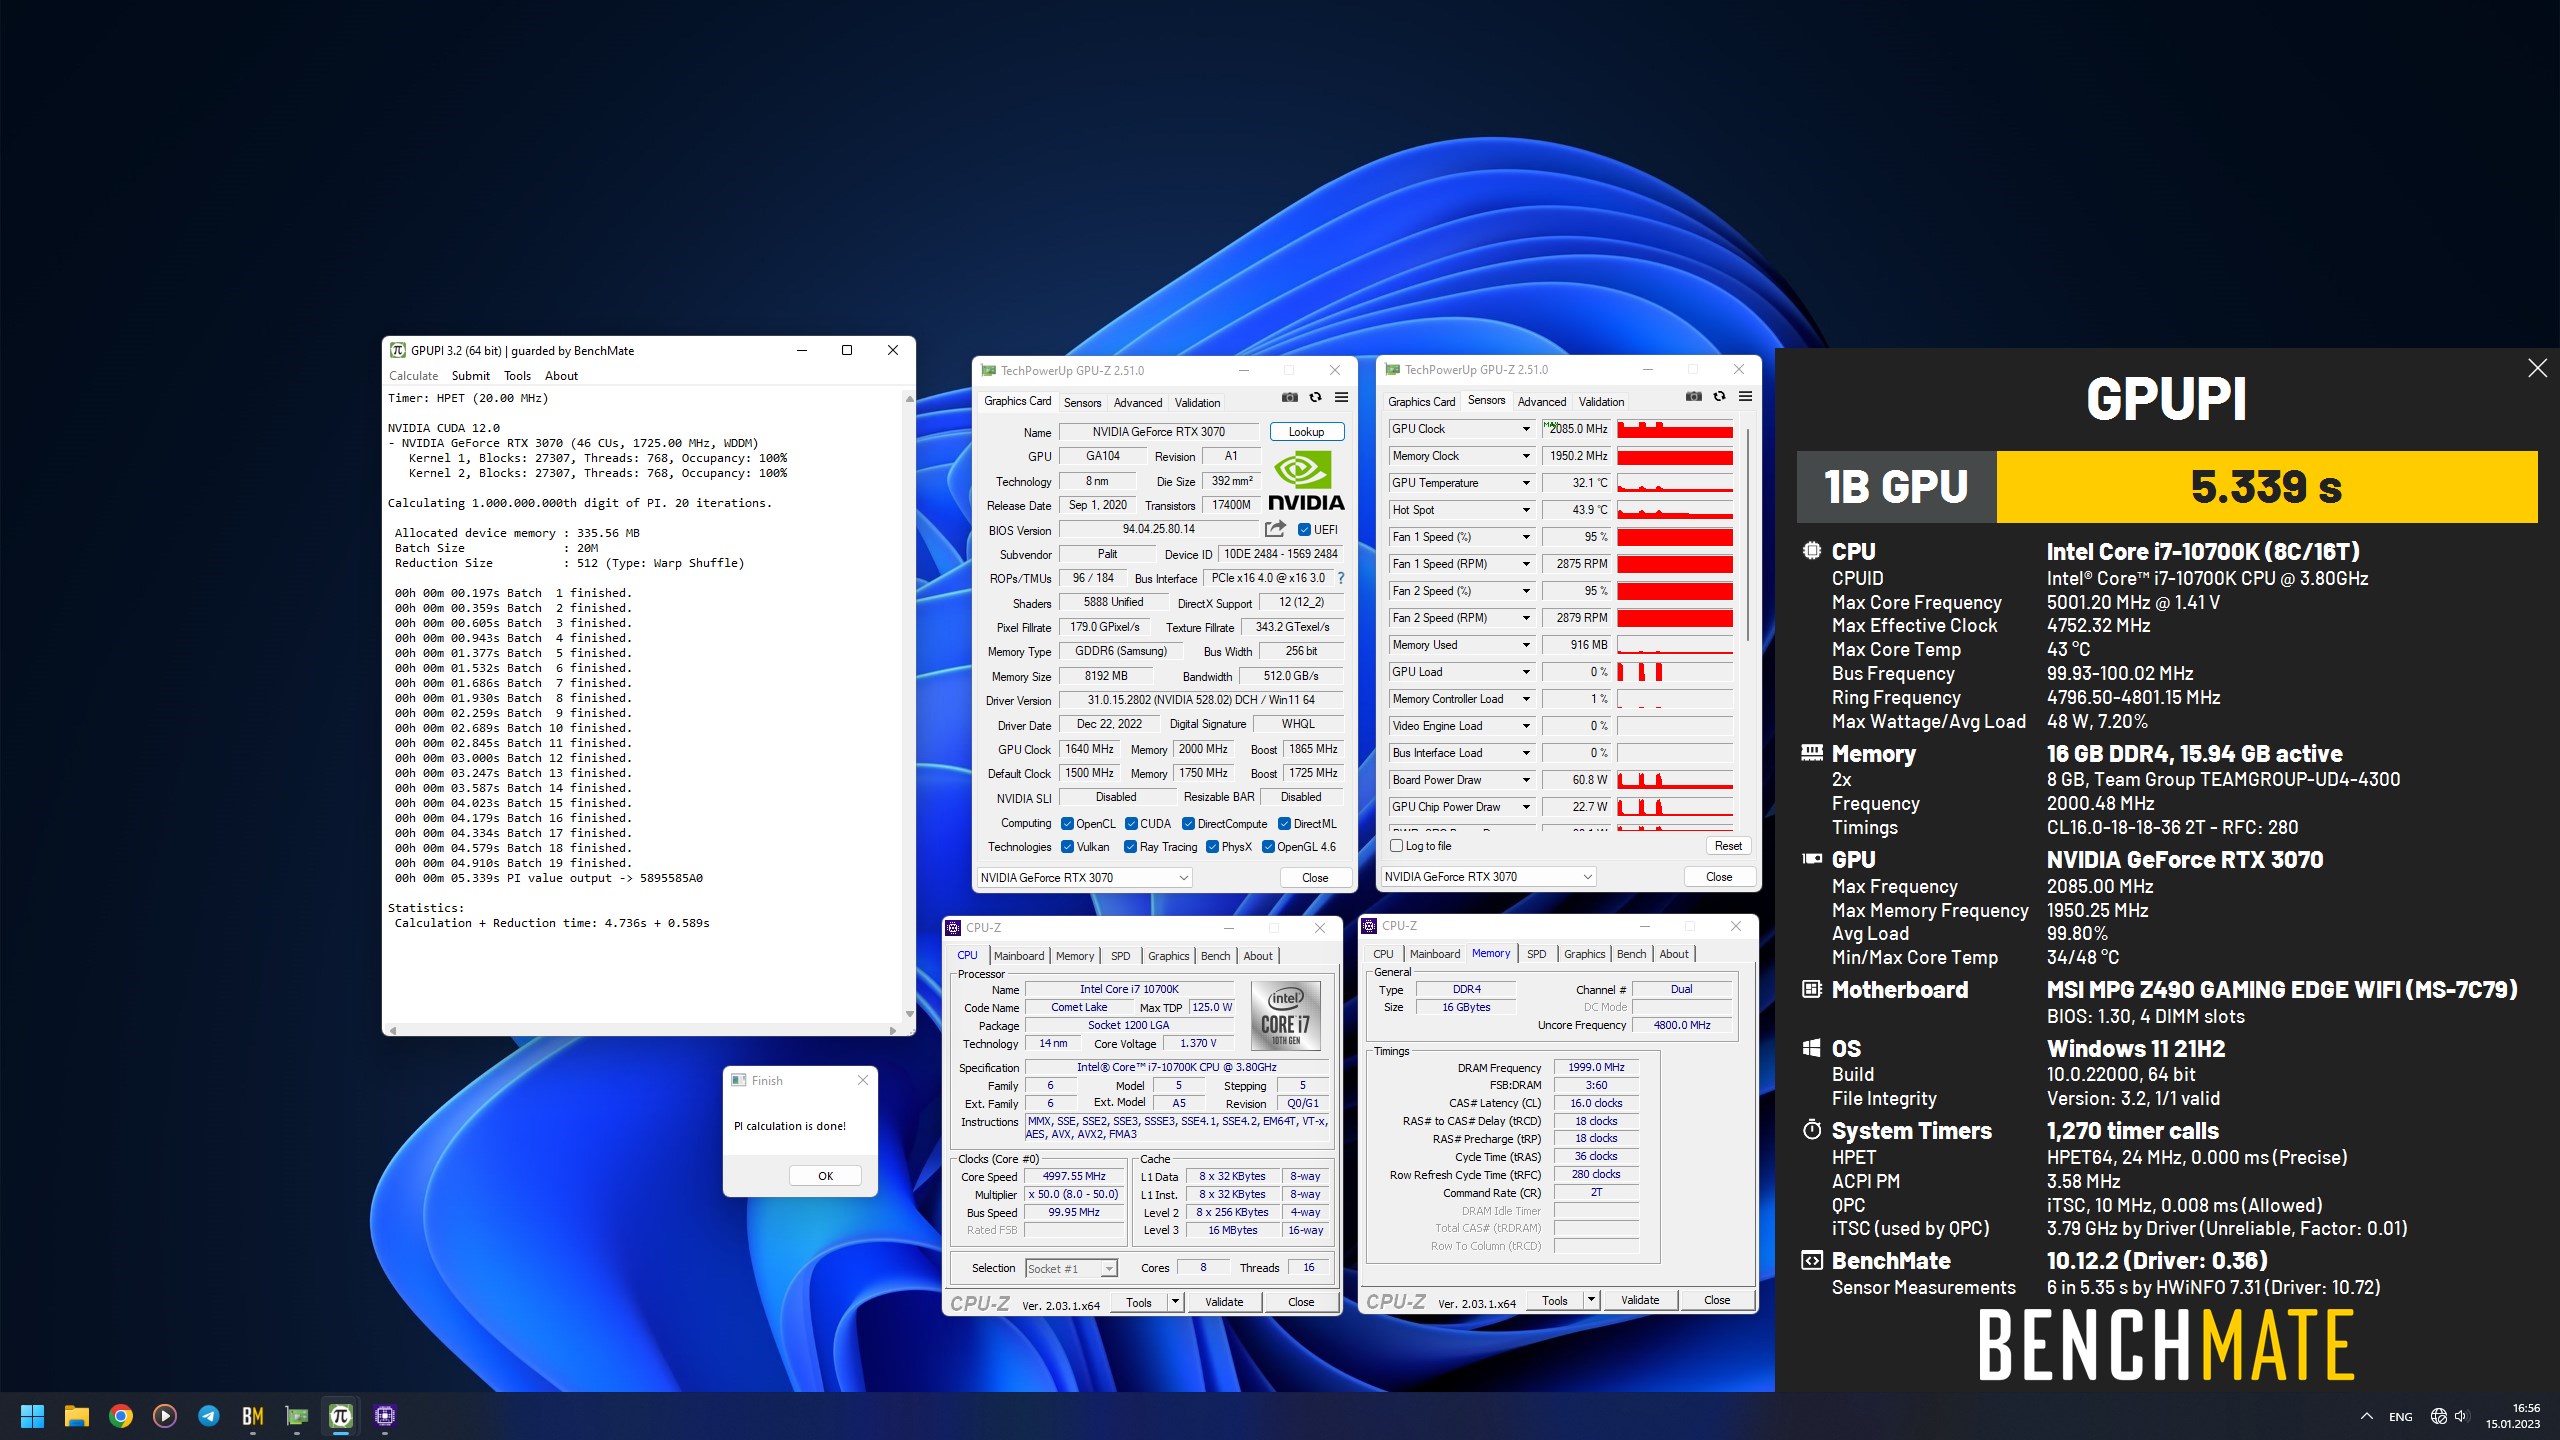
Task: Click Close in CPU-Z Memory window
Action: (1717, 1300)
